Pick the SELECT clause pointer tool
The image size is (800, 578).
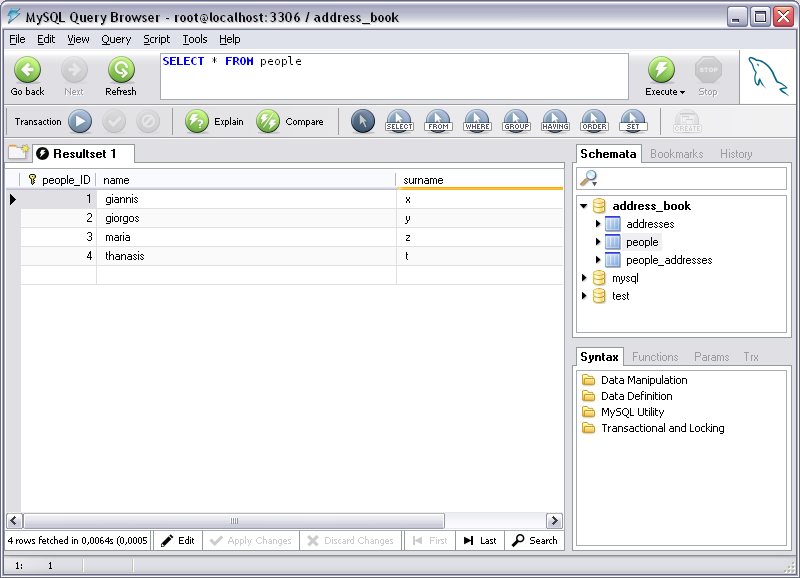[x=399, y=121]
